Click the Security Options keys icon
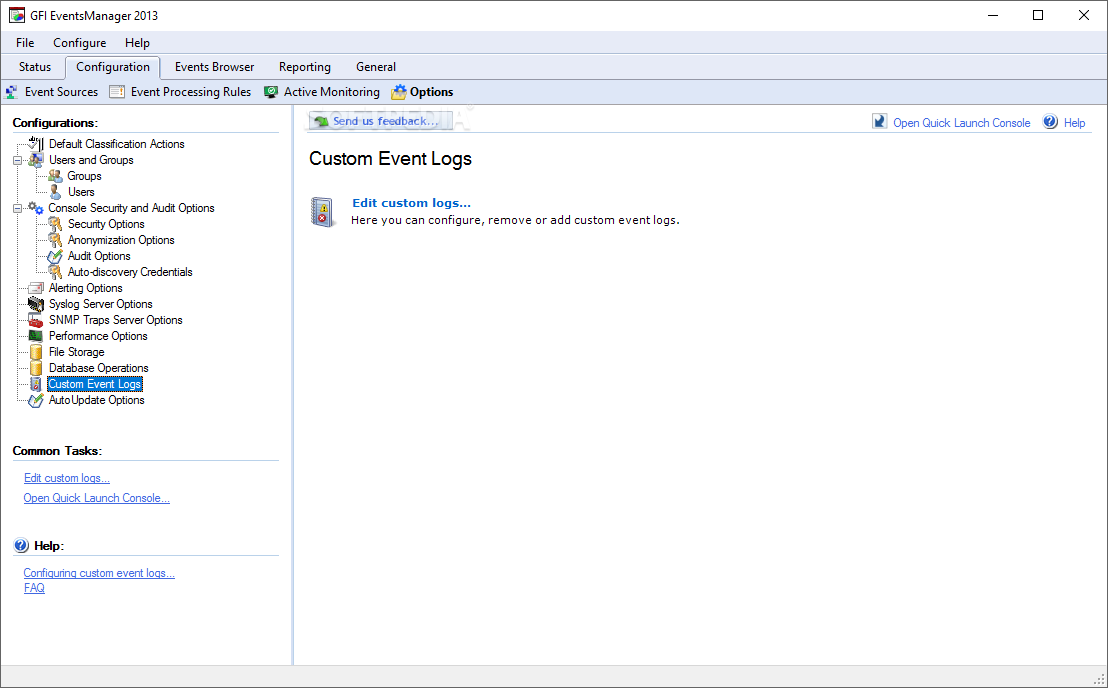The width and height of the screenshot is (1108, 688). coord(55,224)
